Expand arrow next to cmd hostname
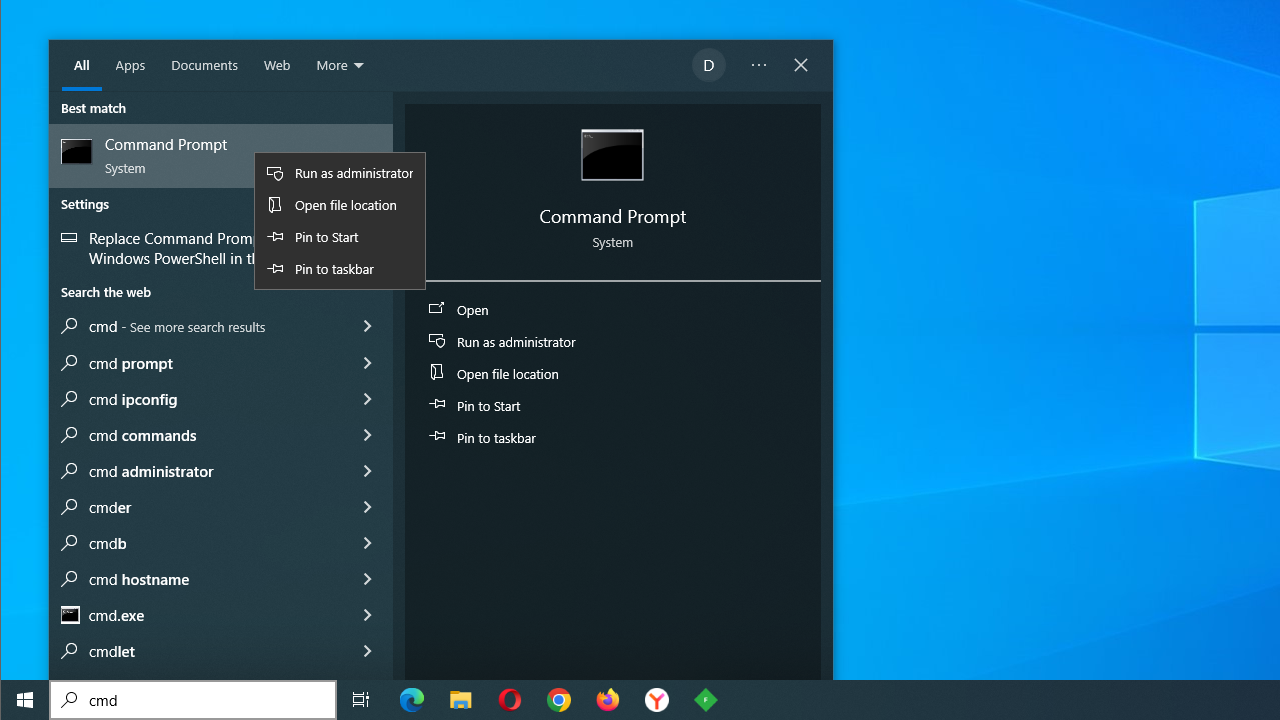 367,579
